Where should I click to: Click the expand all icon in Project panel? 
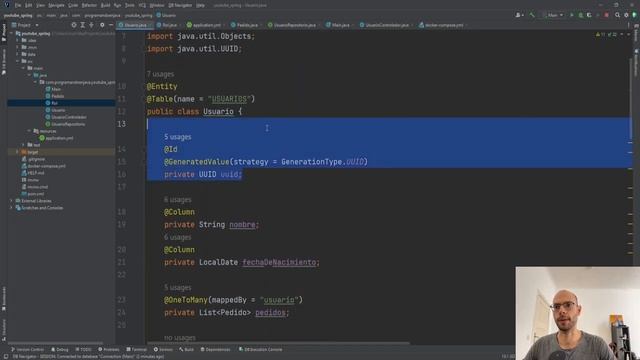(x=83, y=25)
